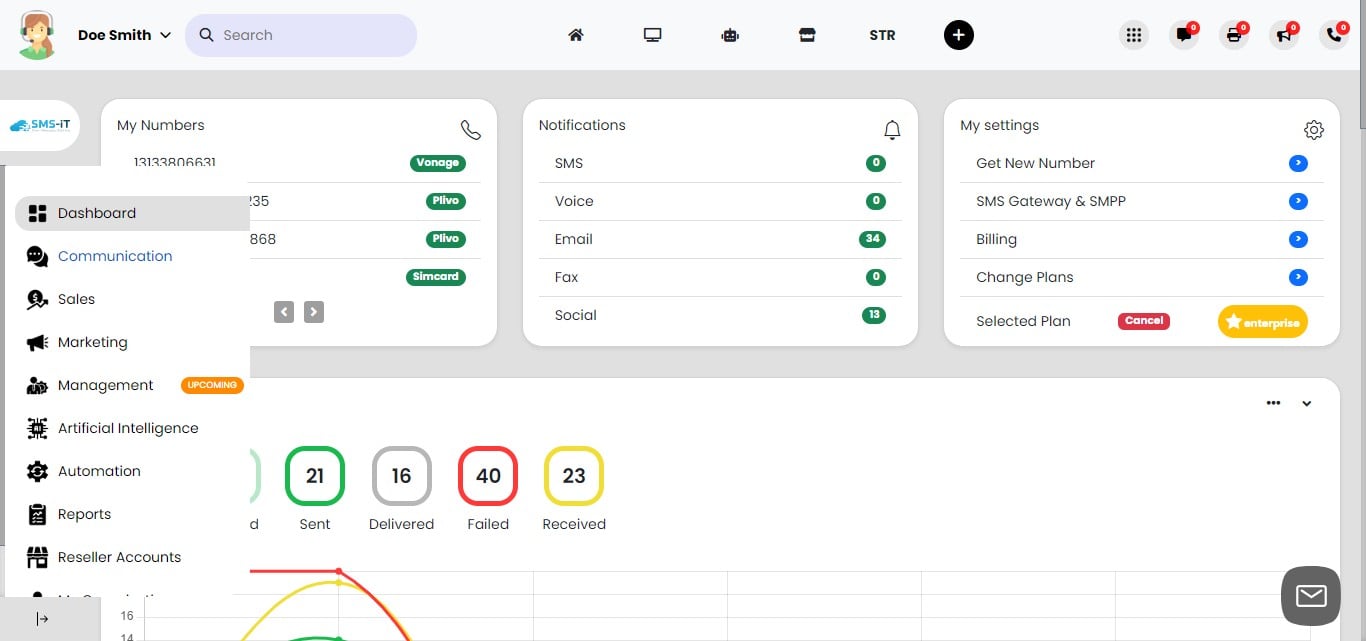This screenshot has height=641, width=1366.
Task: Open My settings gear icon
Action: (1314, 130)
